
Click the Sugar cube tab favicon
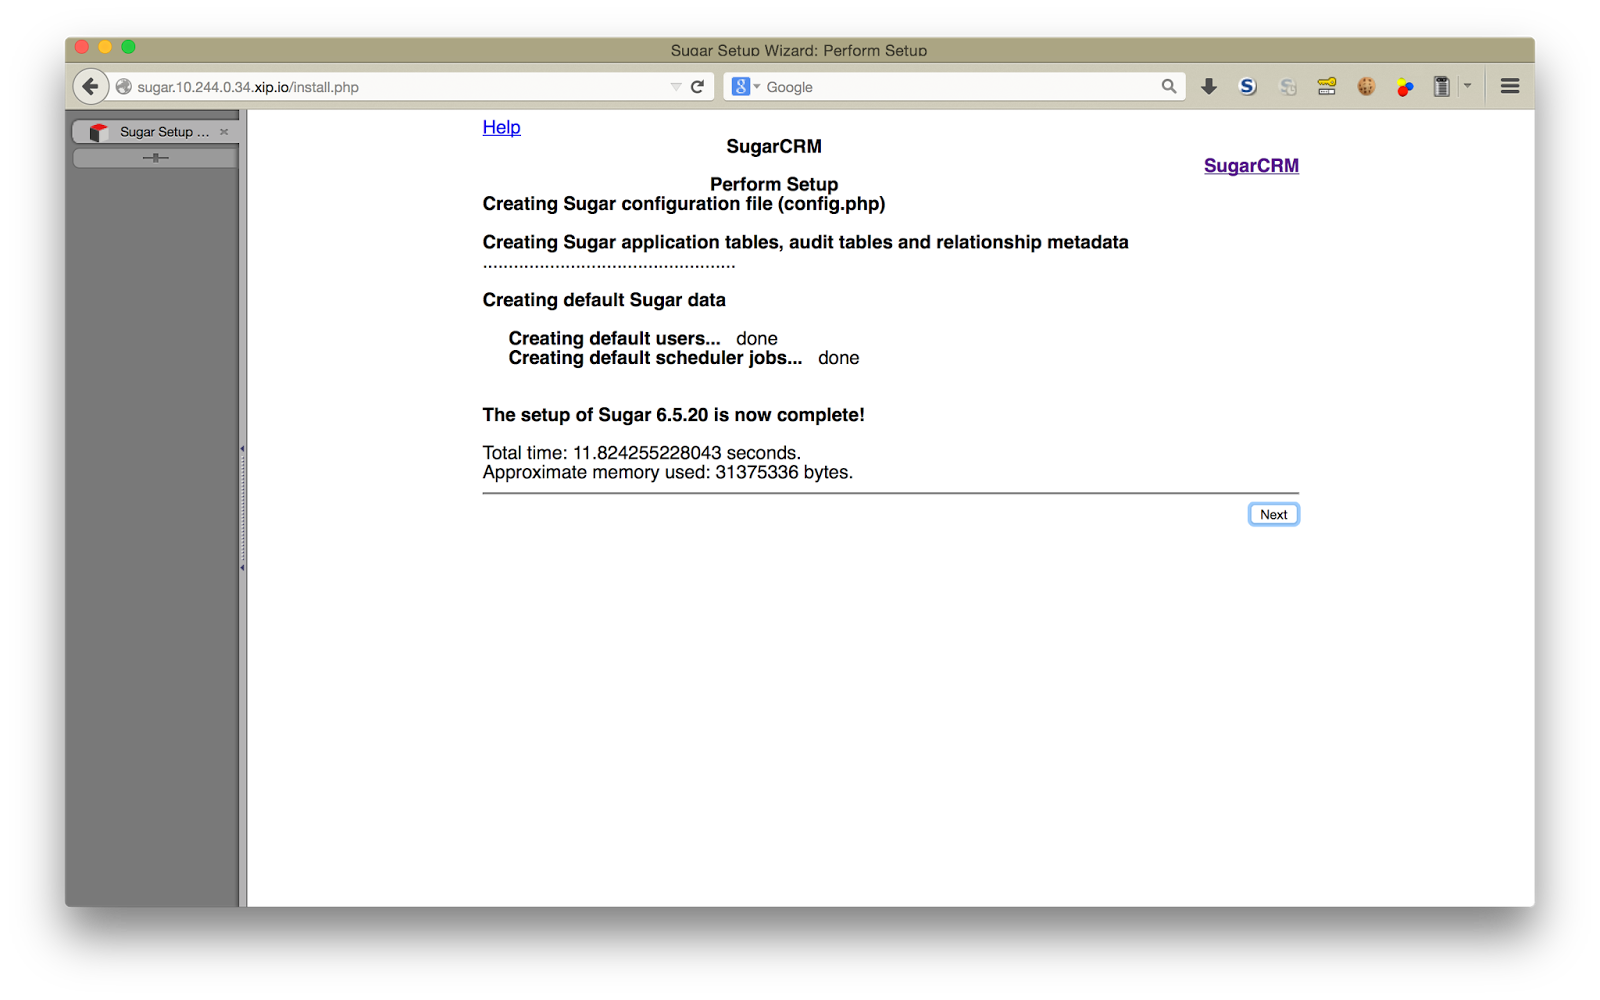[98, 132]
